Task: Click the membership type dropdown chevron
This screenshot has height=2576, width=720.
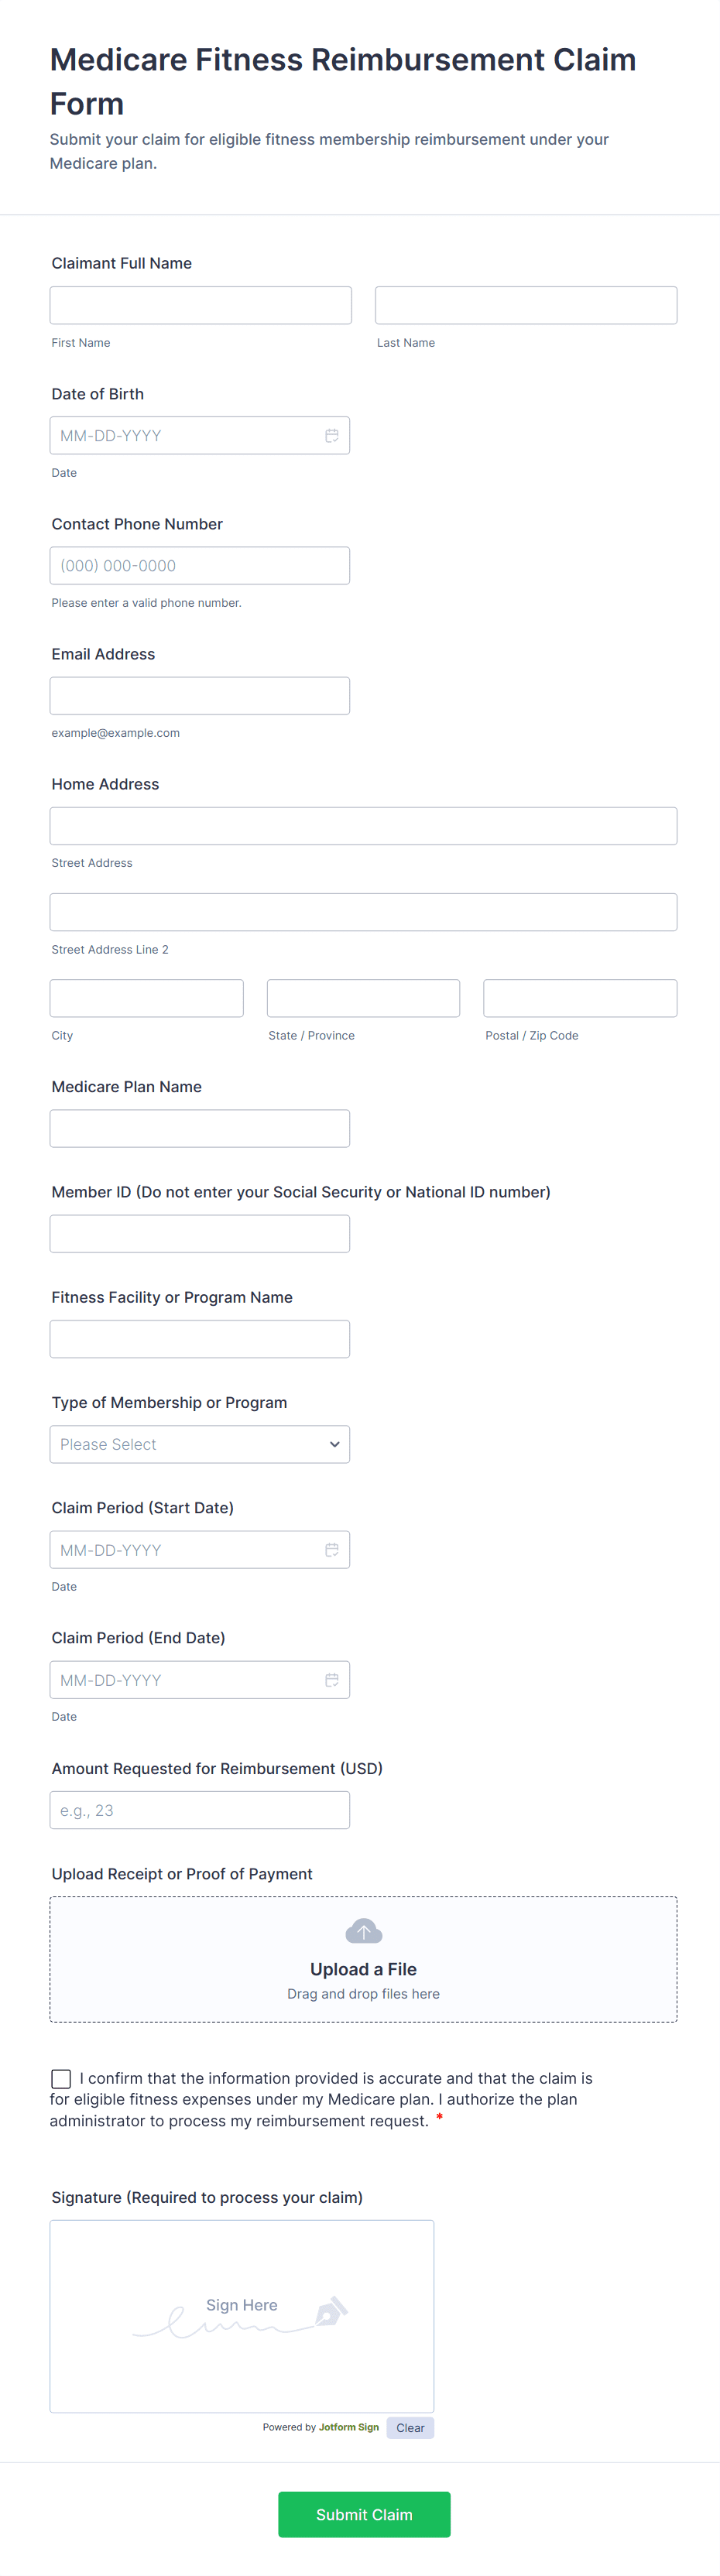Action: tap(334, 1444)
